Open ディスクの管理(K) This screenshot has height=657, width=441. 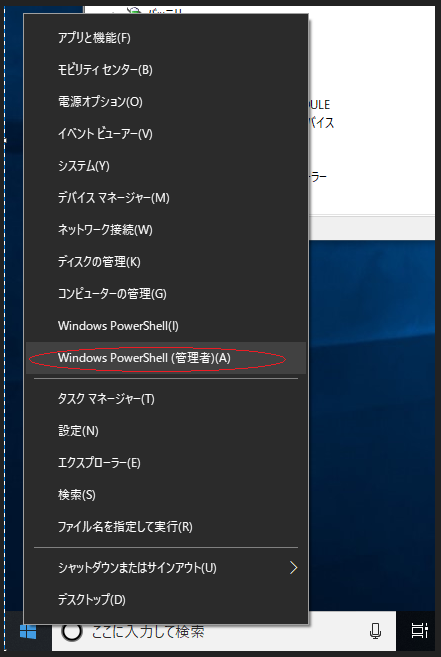pyautogui.click(x=166, y=262)
